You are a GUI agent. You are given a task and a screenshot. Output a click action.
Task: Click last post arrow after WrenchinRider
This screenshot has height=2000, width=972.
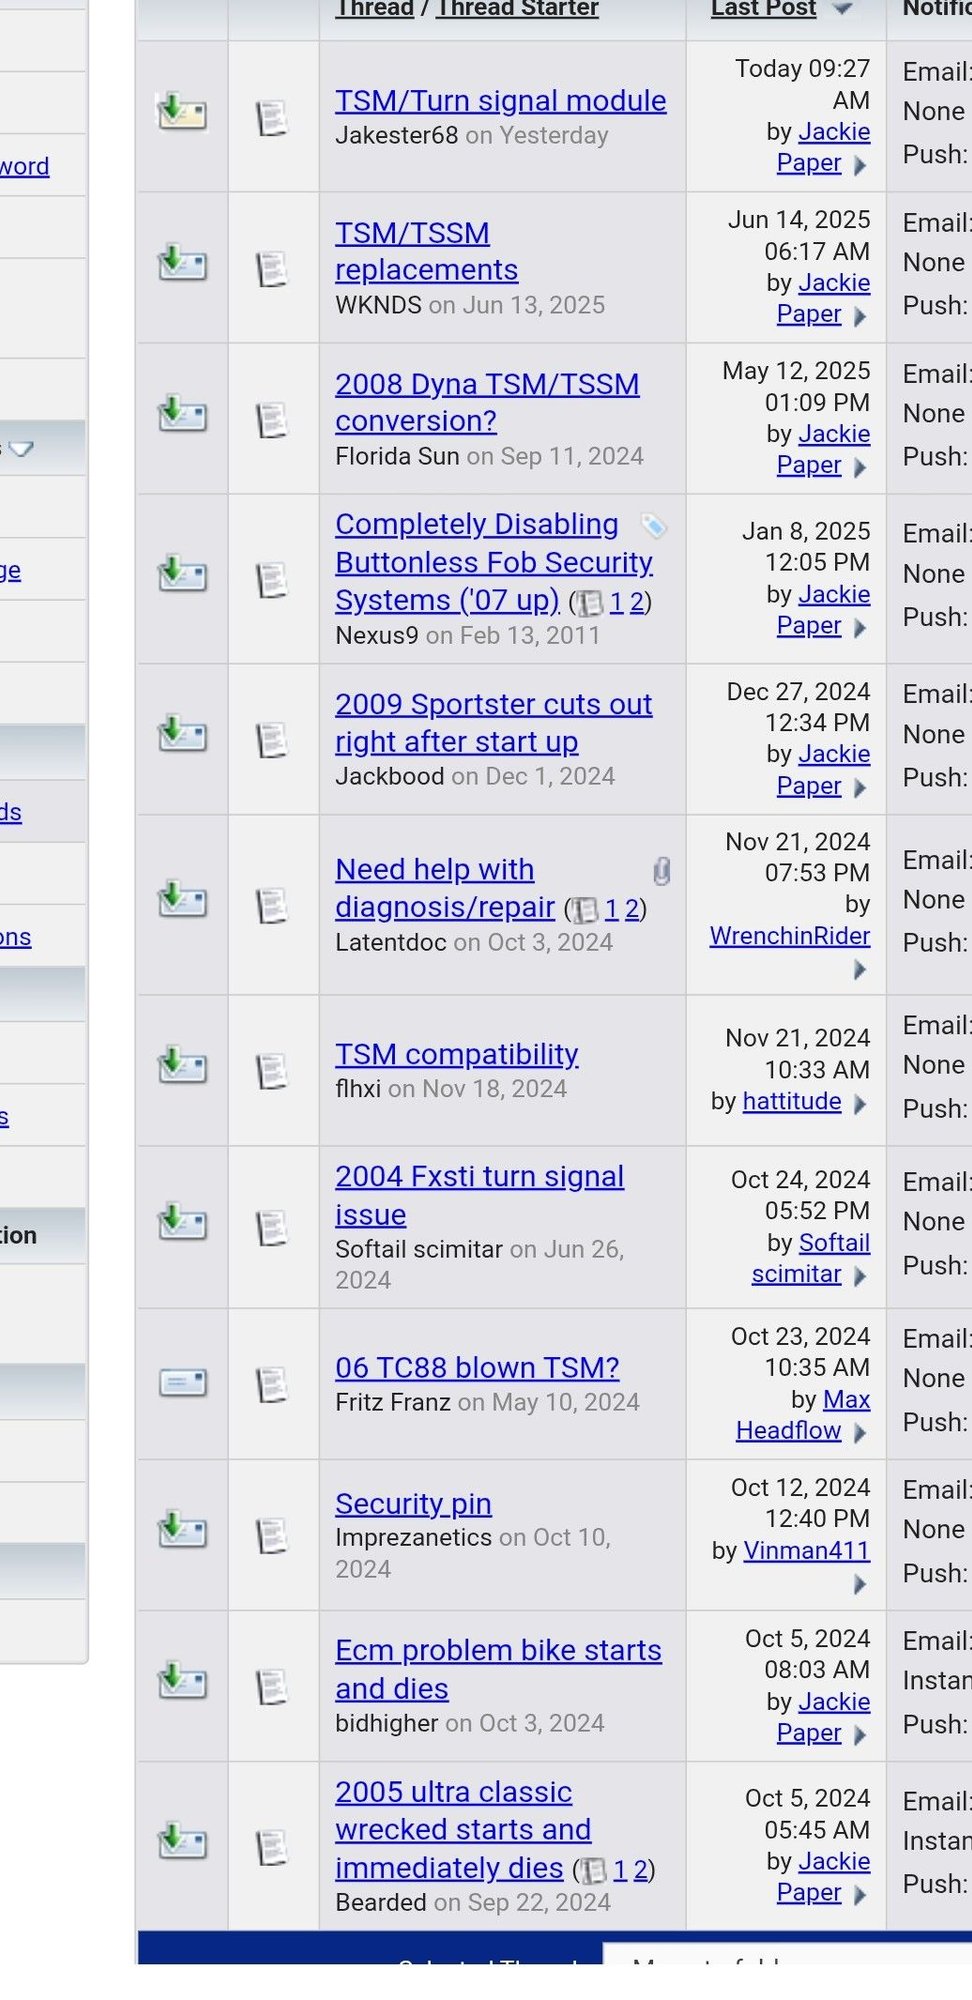coord(860,970)
